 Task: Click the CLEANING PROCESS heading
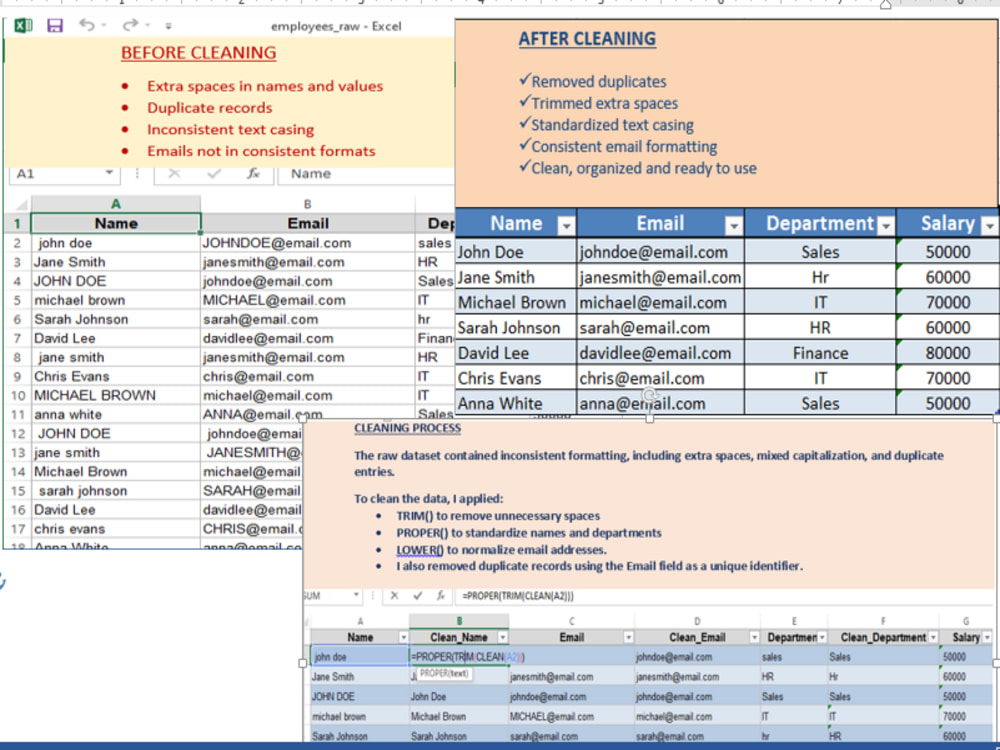coord(408,428)
